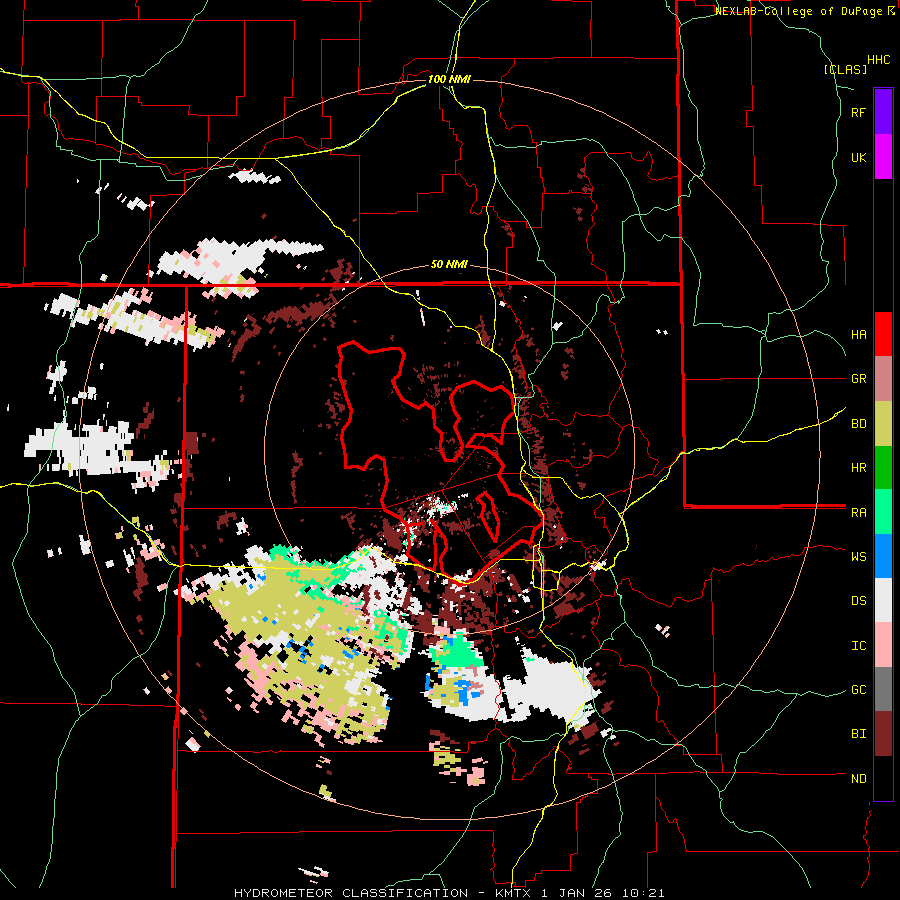This screenshot has height=900, width=900.
Task: Click the BD legend label
Action: tap(858, 424)
